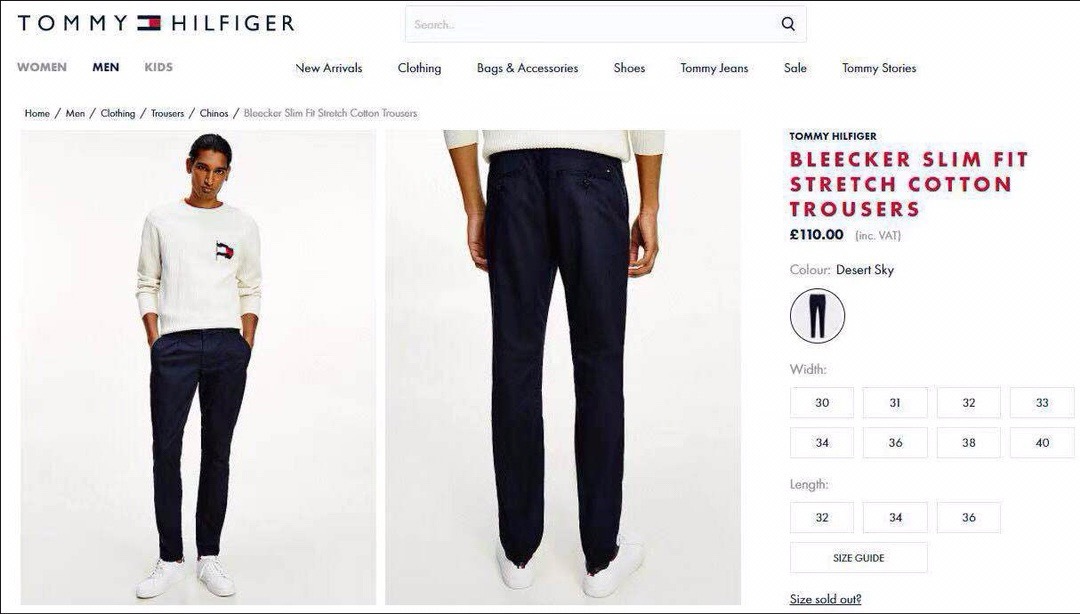Viewport: 1080px width, 614px height.
Task: Open the 'Size sold out?' link
Action: (825, 599)
